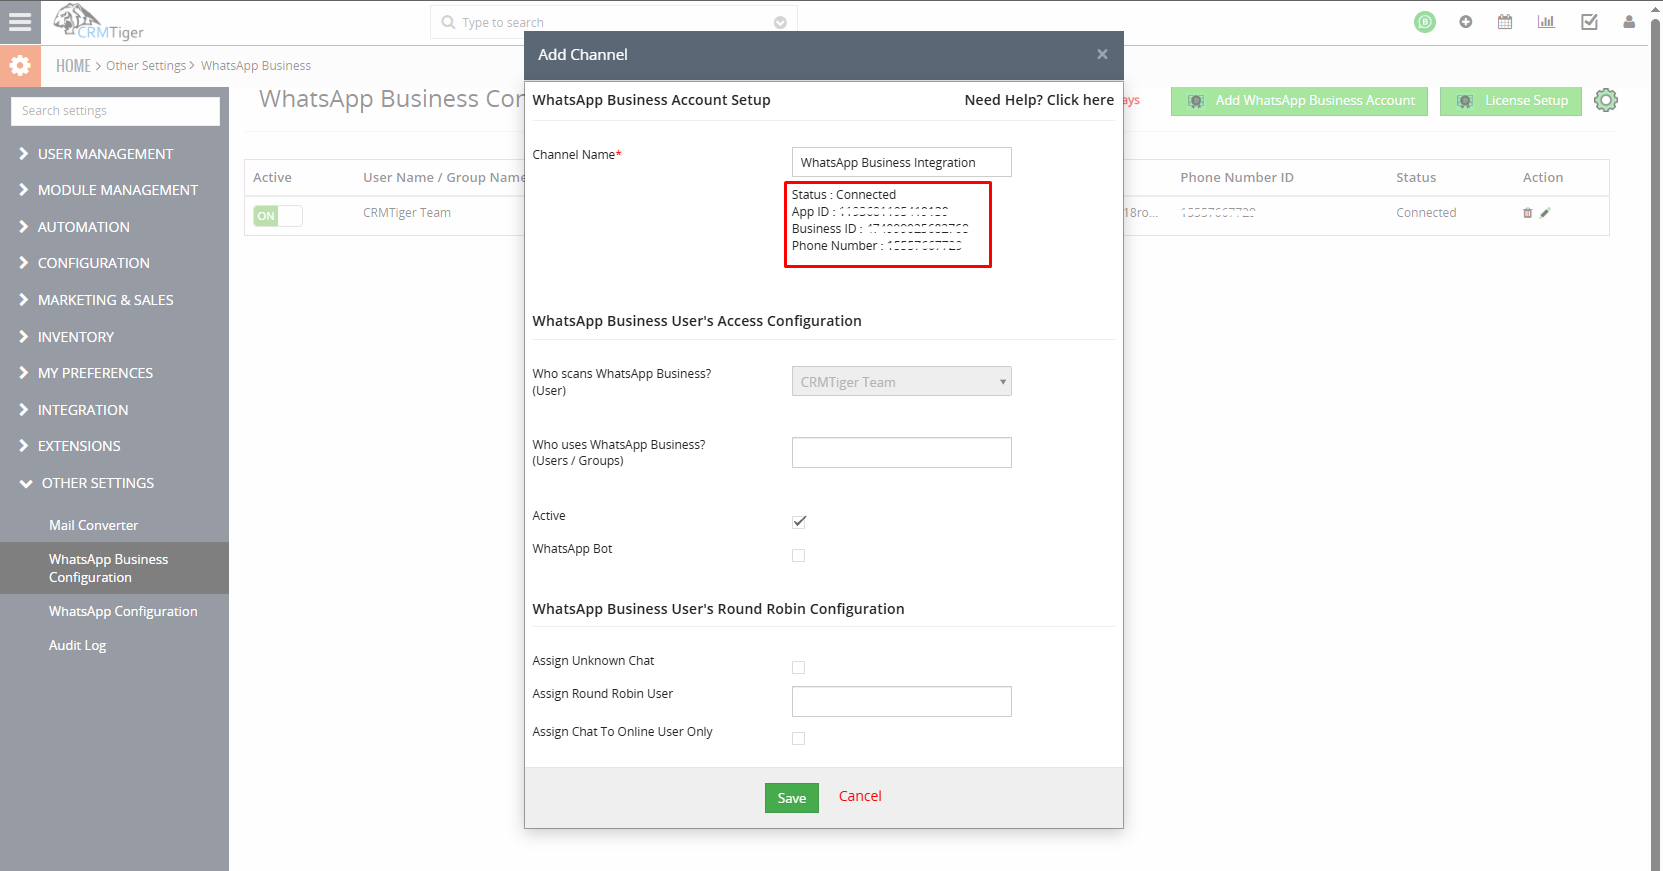This screenshot has width=1663, height=871.
Task: Open the green circular badge icon in header
Action: pyautogui.click(x=1425, y=22)
